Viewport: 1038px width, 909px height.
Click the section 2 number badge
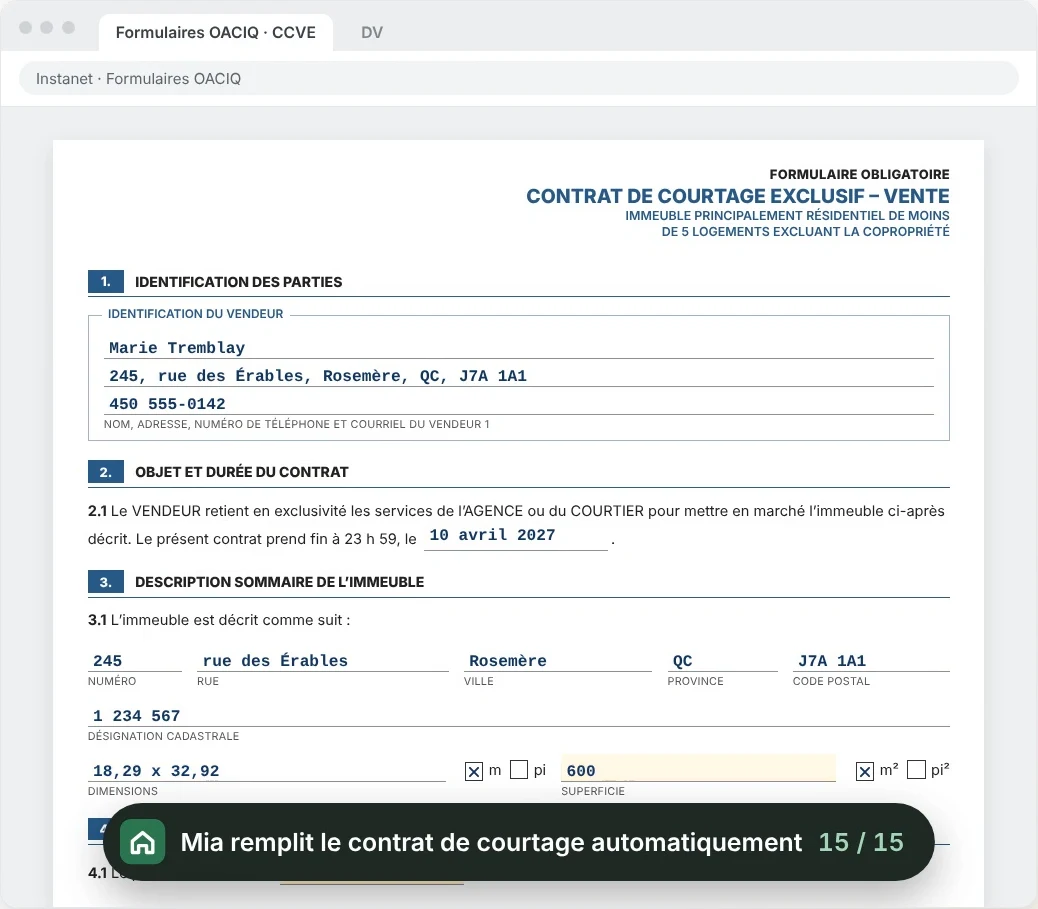point(106,471)
